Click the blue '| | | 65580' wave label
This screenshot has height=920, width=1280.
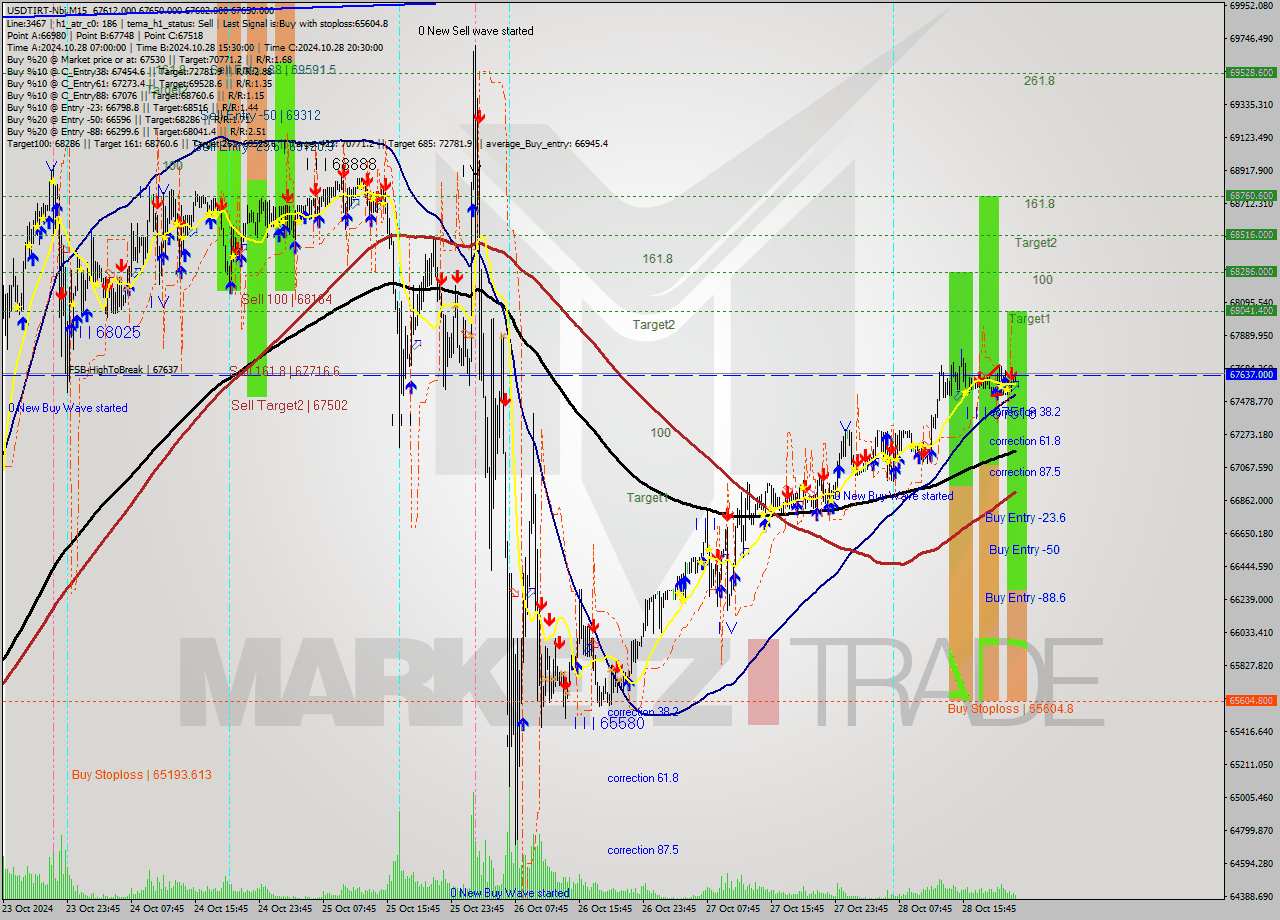click(x=610, y=723)
